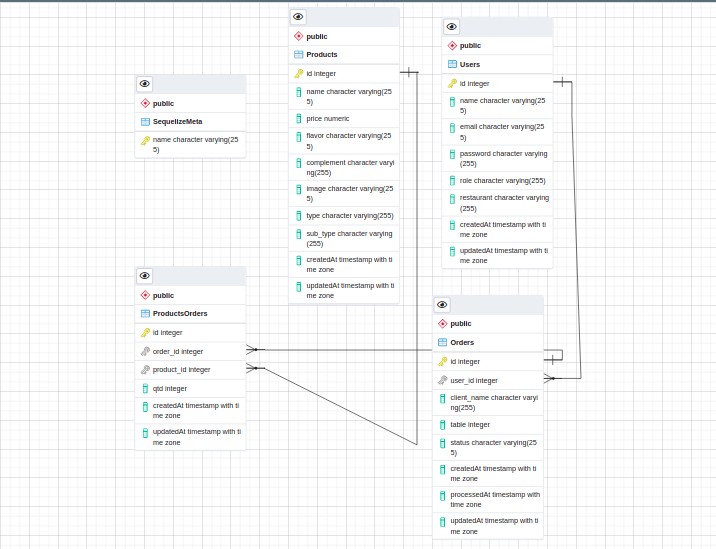Screen dimensions: 716x549
Task: Click the public schema icon in Products
Action: 299,36
